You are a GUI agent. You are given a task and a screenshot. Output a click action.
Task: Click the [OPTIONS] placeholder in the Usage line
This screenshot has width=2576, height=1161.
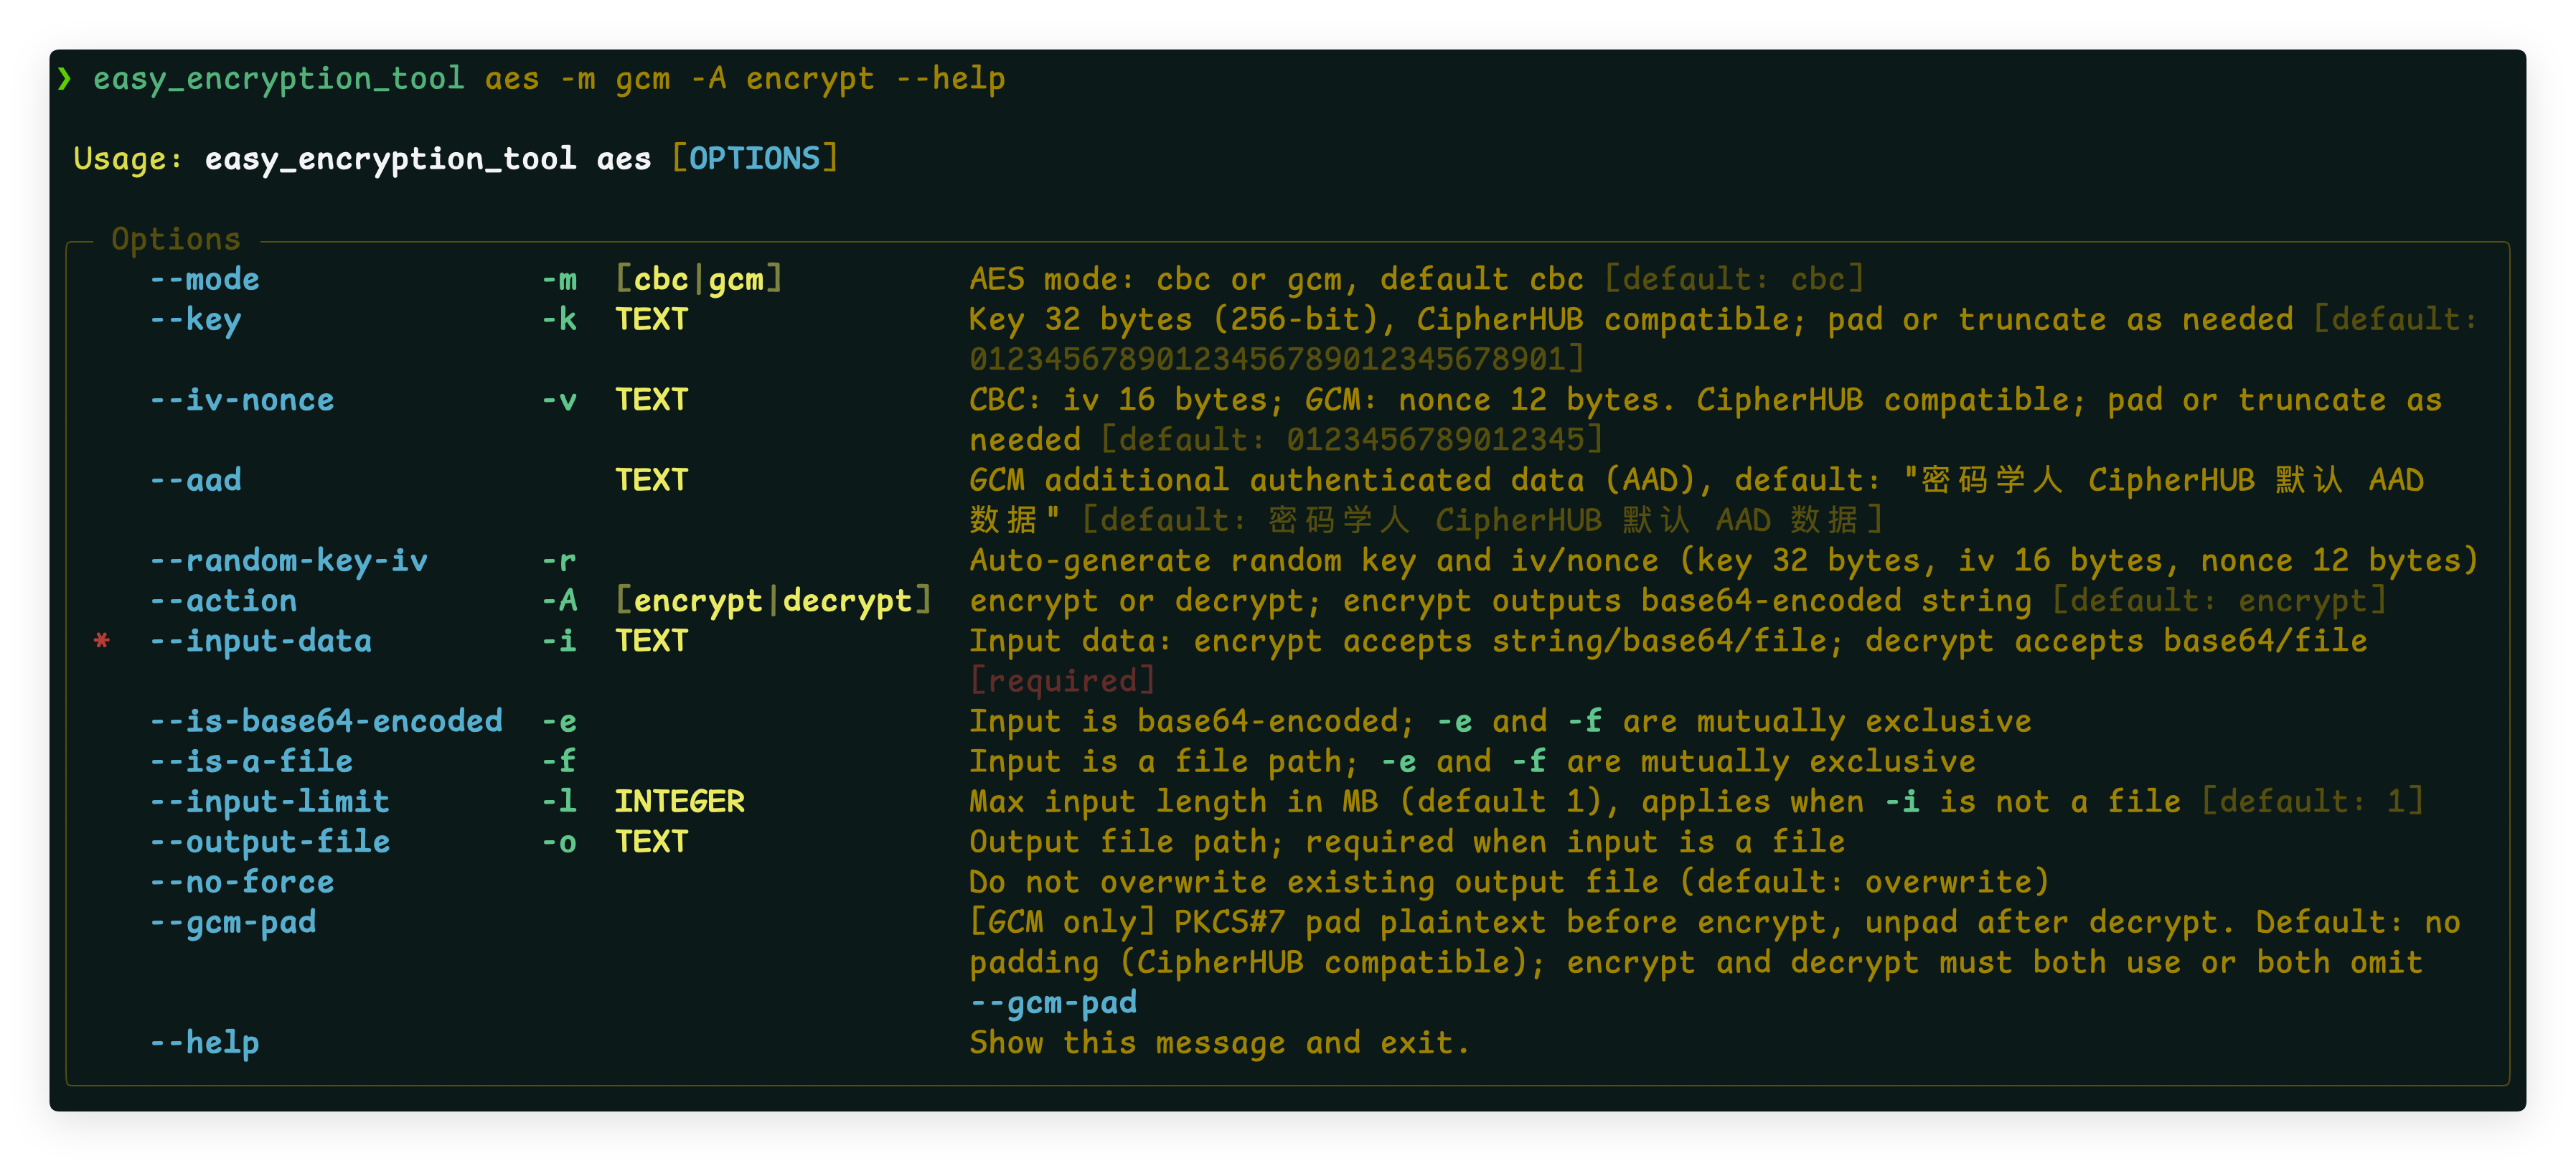click(754, 158)
